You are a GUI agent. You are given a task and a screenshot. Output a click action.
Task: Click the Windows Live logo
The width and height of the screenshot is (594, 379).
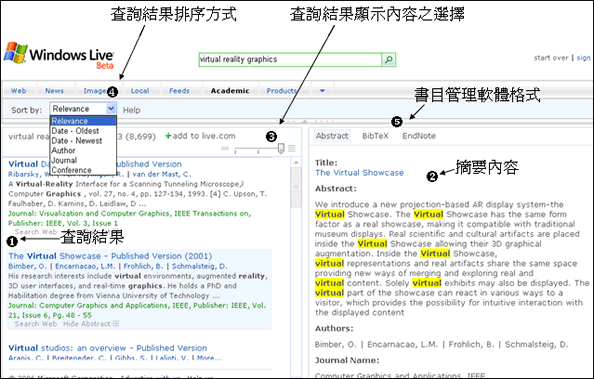coord(59,55)
